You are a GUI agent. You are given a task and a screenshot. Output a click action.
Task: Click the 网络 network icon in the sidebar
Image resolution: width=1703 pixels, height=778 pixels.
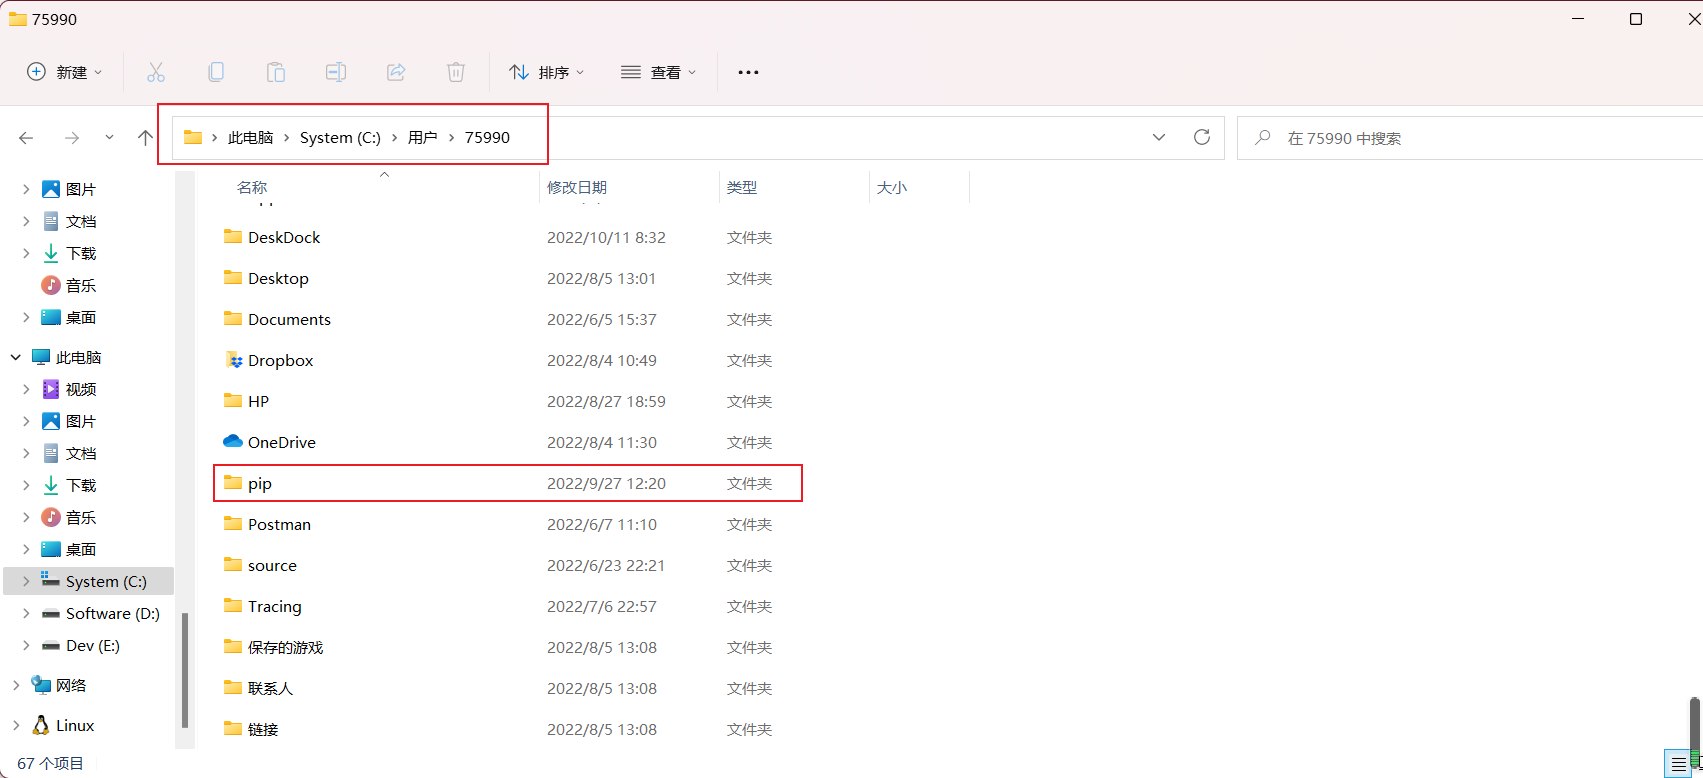pos(41,685)
